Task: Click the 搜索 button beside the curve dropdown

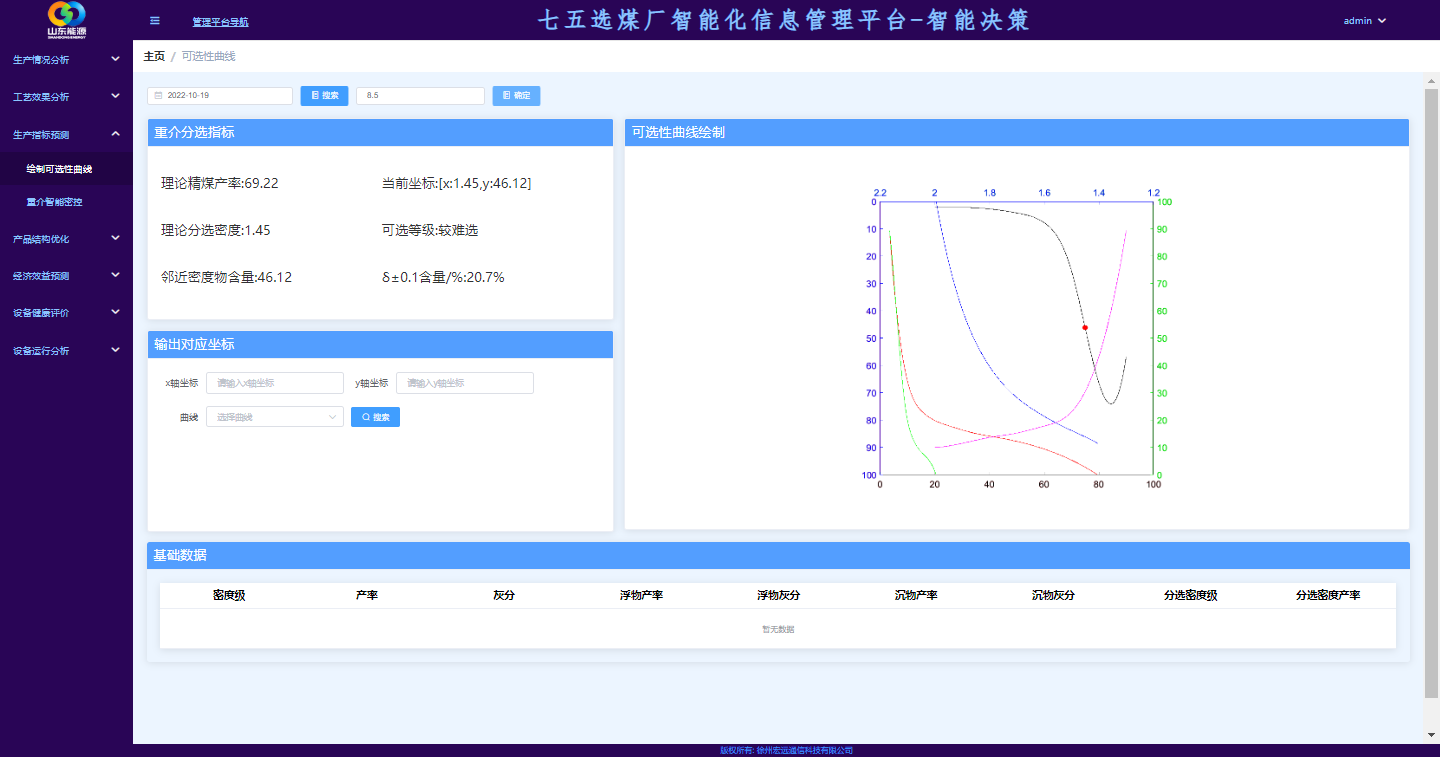Action: pyautogui.click(x=375, y=417)
